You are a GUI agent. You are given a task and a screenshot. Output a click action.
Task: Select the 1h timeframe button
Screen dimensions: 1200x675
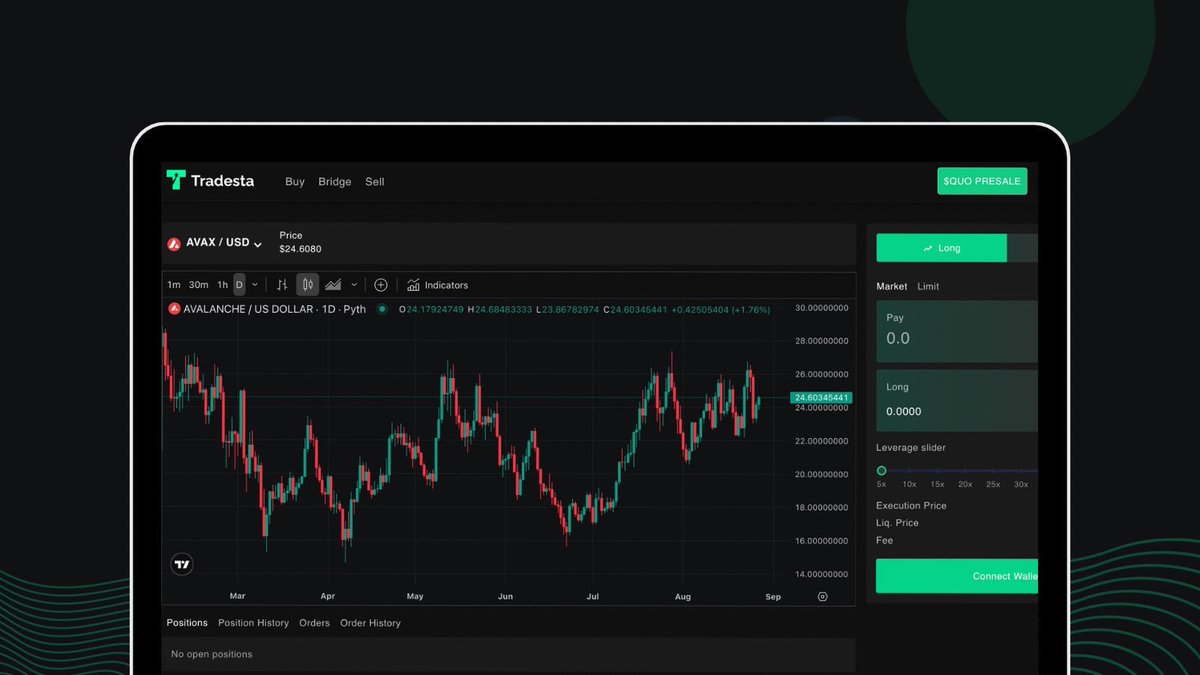pyautogui.click(x=222, y=285)
